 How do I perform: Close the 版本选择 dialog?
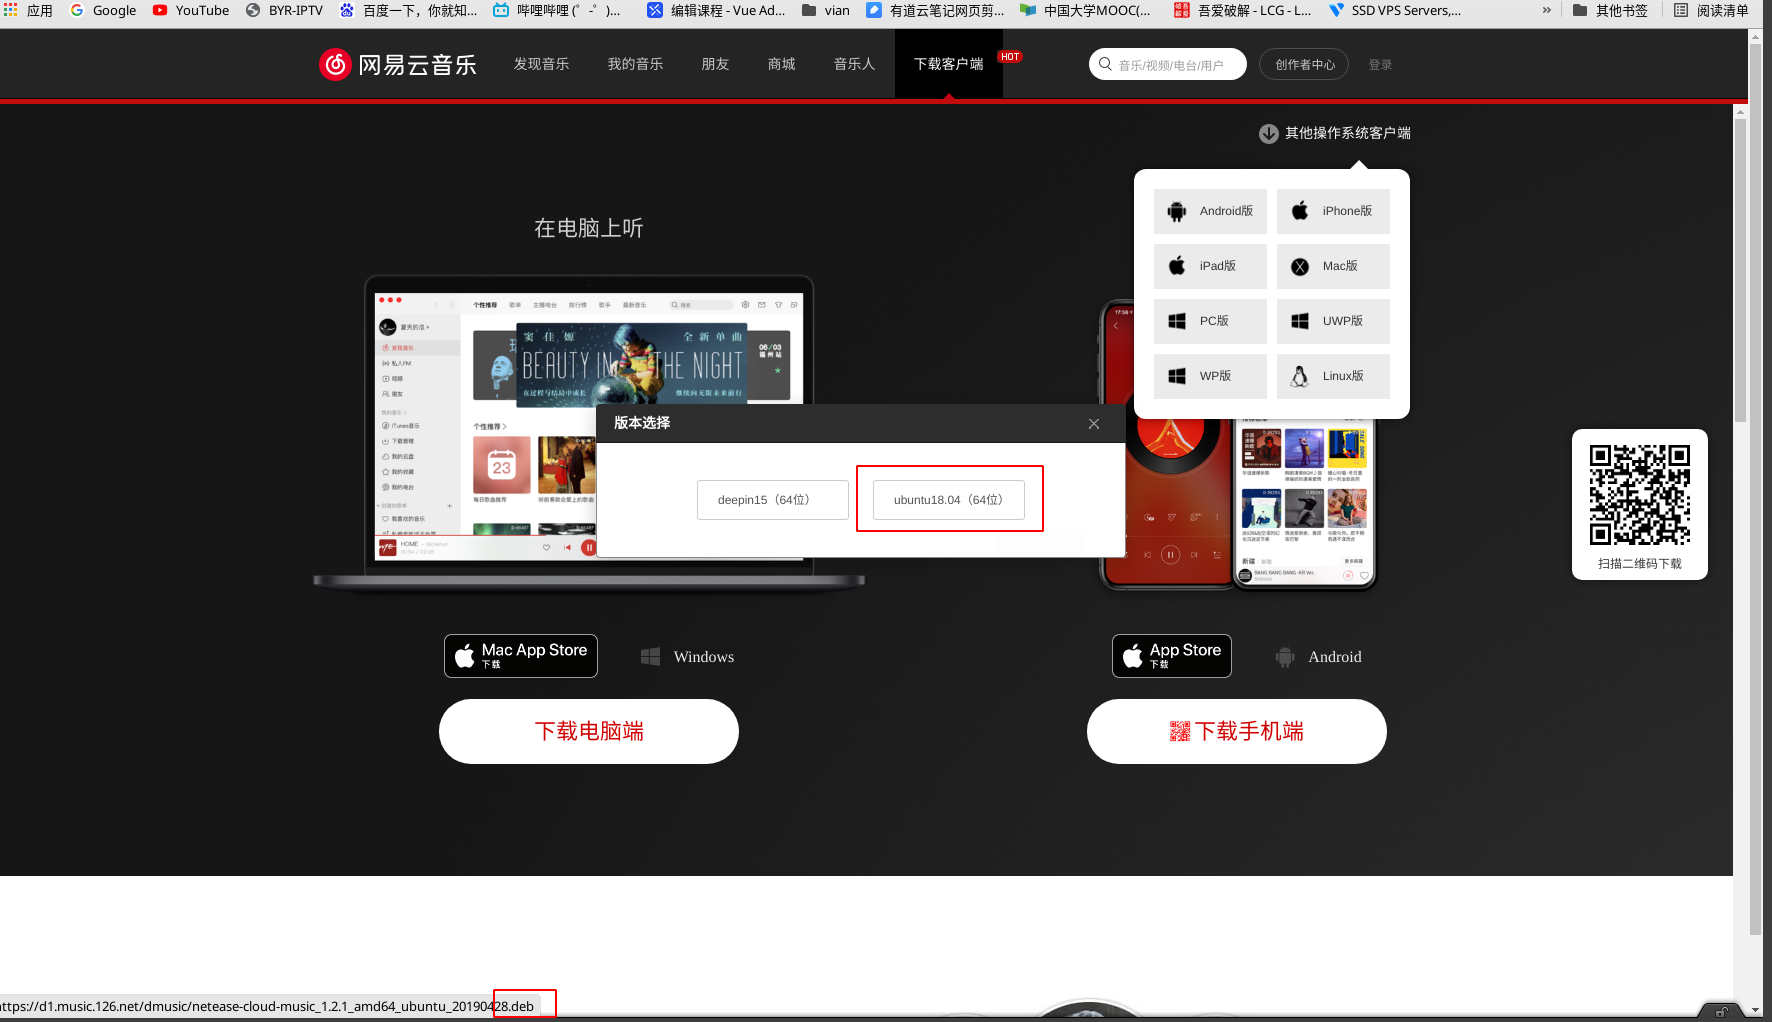click(1093, 423)
